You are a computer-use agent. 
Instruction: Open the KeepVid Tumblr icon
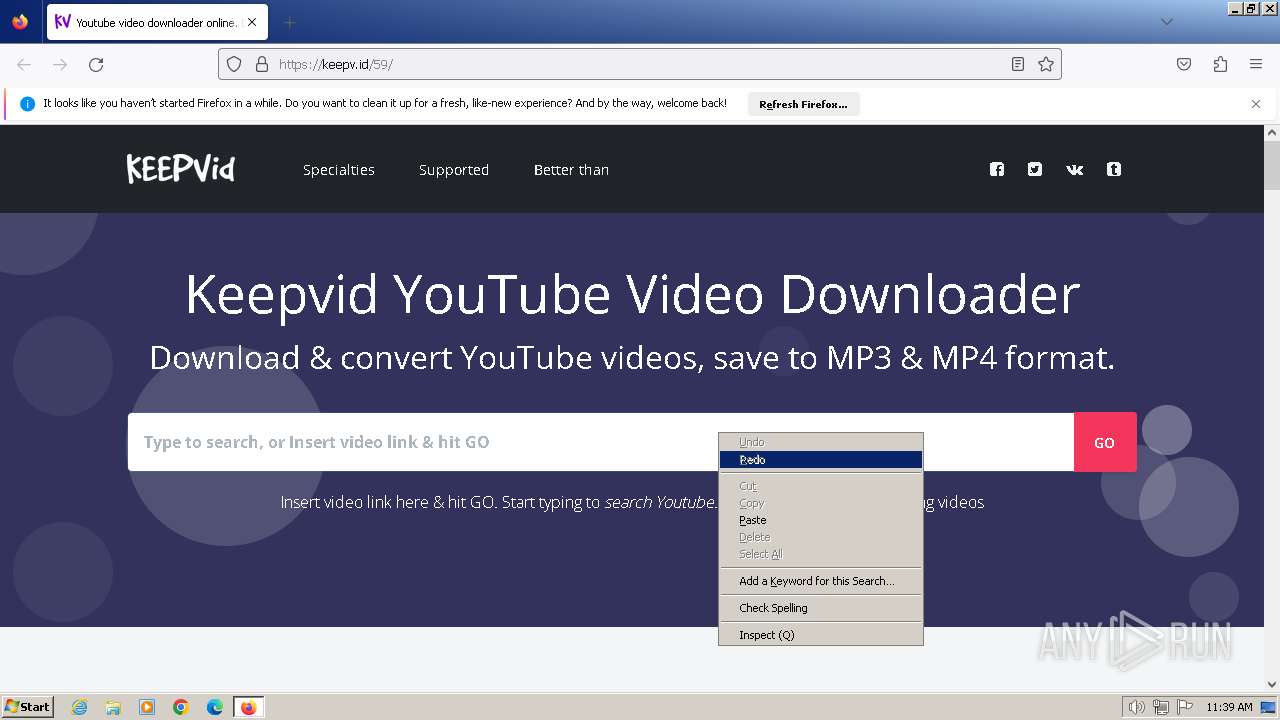(x=1114, y=169)
